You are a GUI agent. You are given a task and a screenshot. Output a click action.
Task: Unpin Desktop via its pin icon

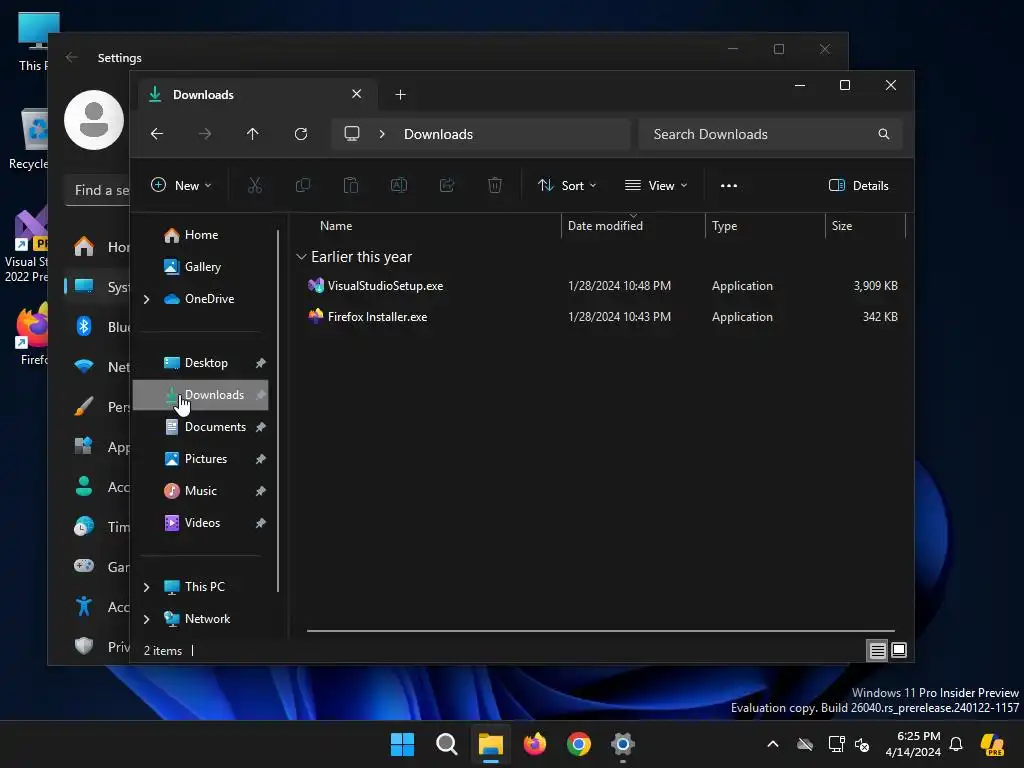pos(261,363)
